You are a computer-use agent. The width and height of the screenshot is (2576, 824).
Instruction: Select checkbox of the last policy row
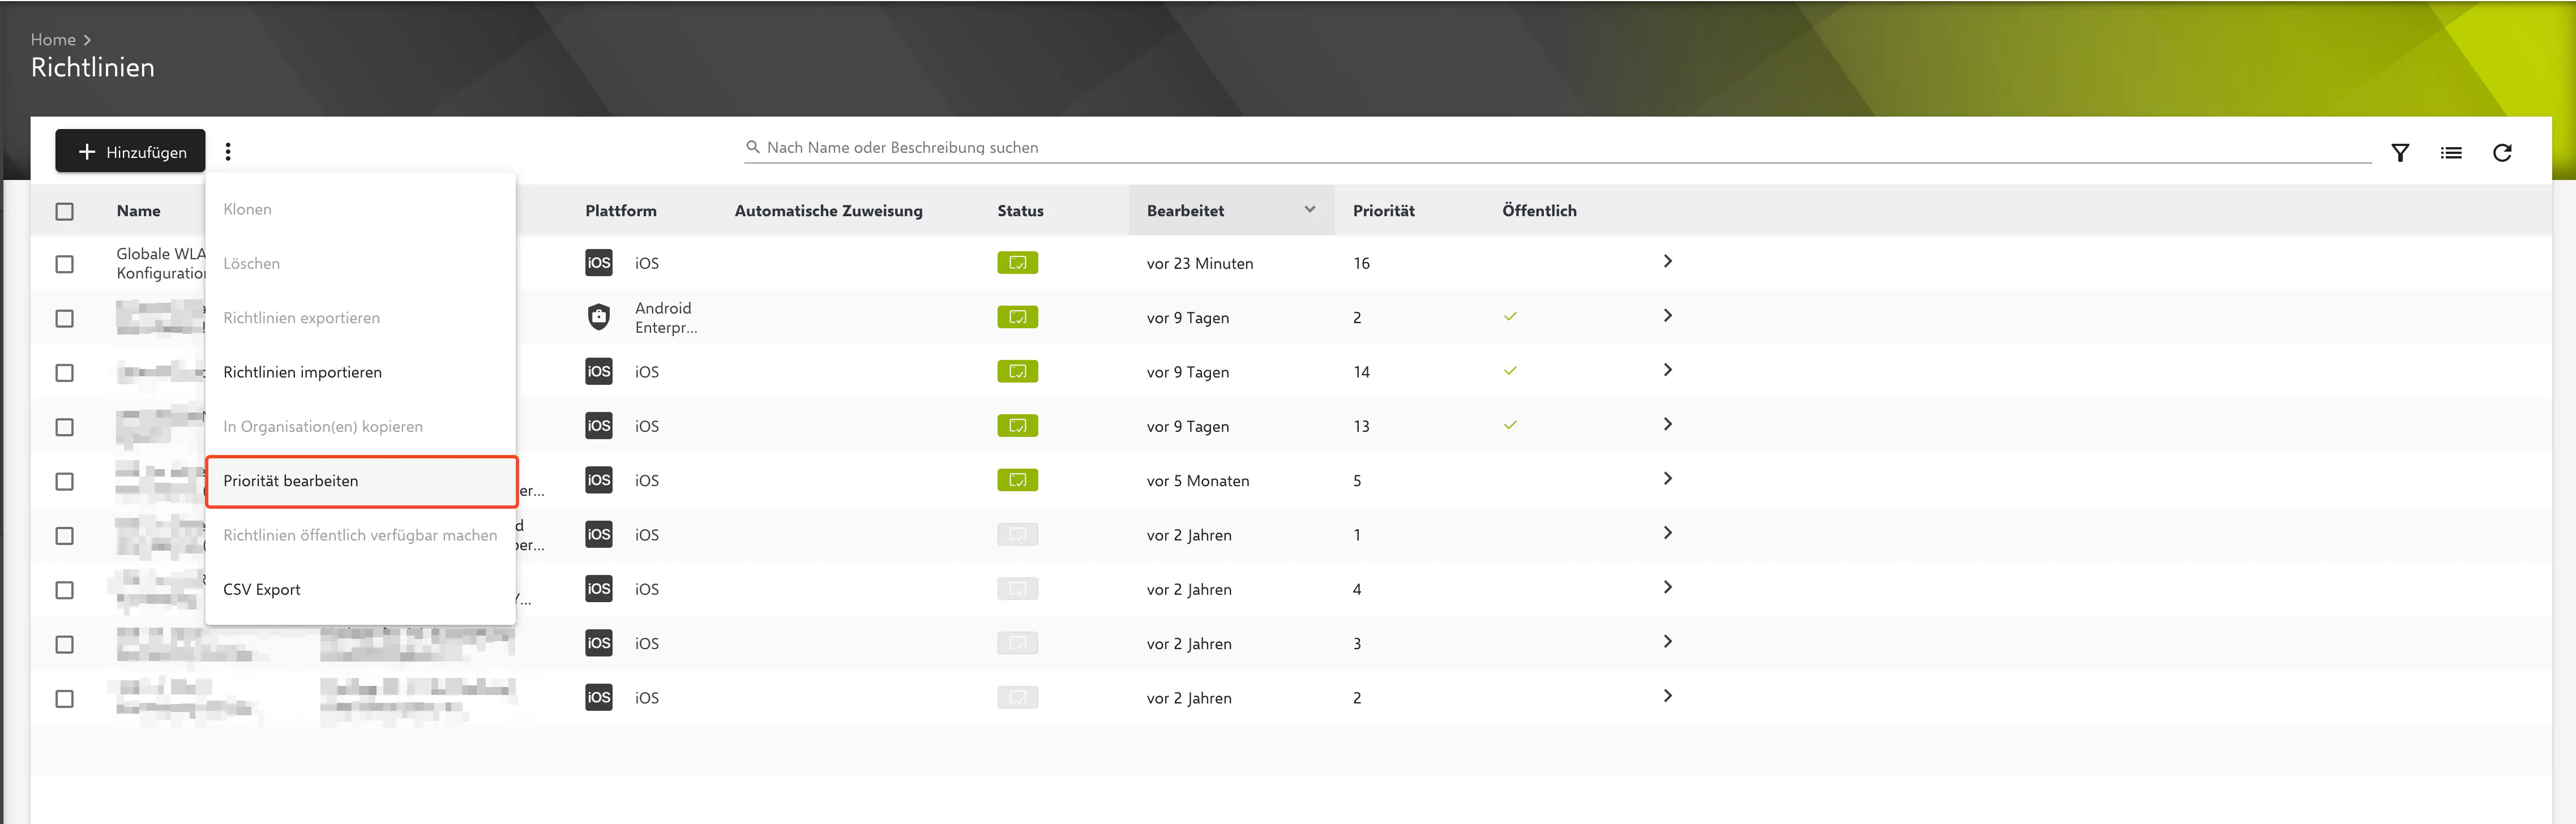pyautogui.click(x=65, y=698)
